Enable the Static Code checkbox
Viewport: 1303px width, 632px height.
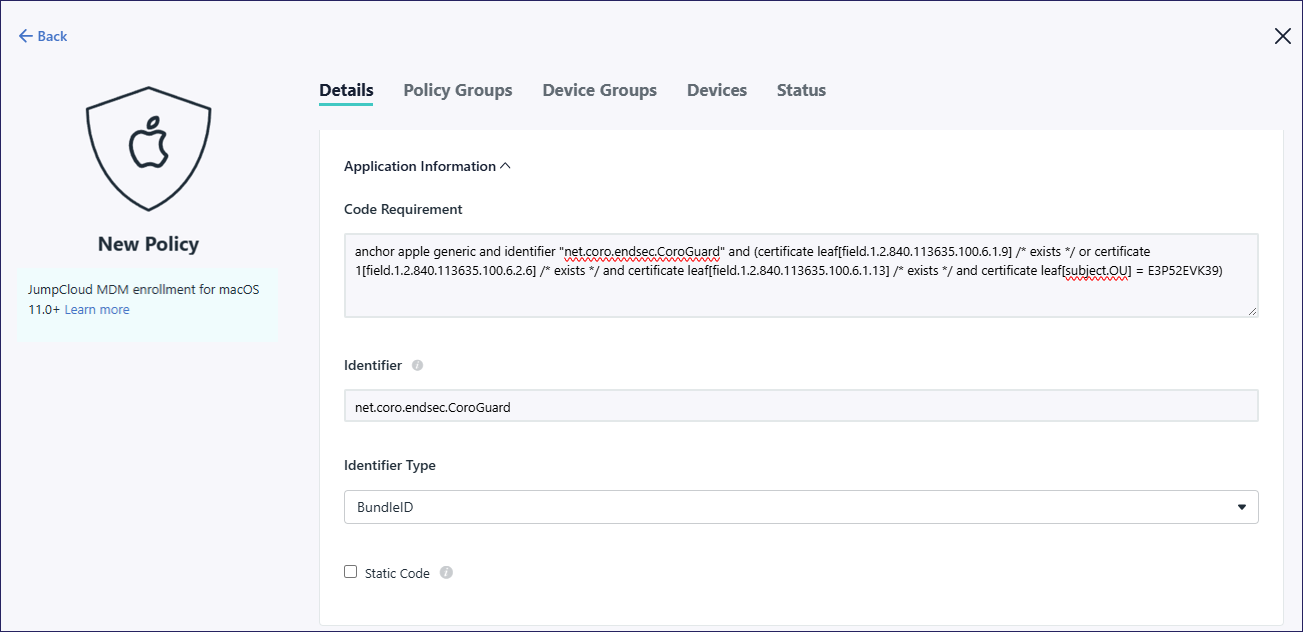pos(350,572)
